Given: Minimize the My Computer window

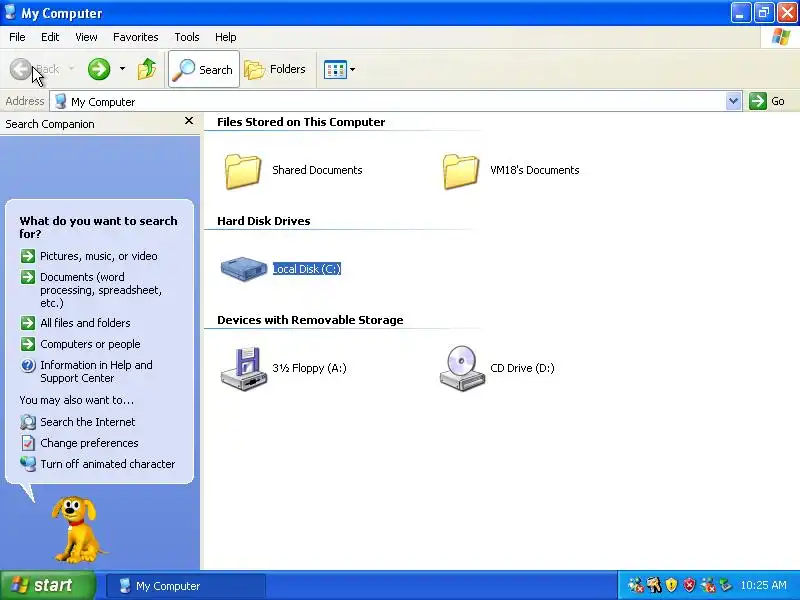Looking at the screenshot, I should [740, 12].
